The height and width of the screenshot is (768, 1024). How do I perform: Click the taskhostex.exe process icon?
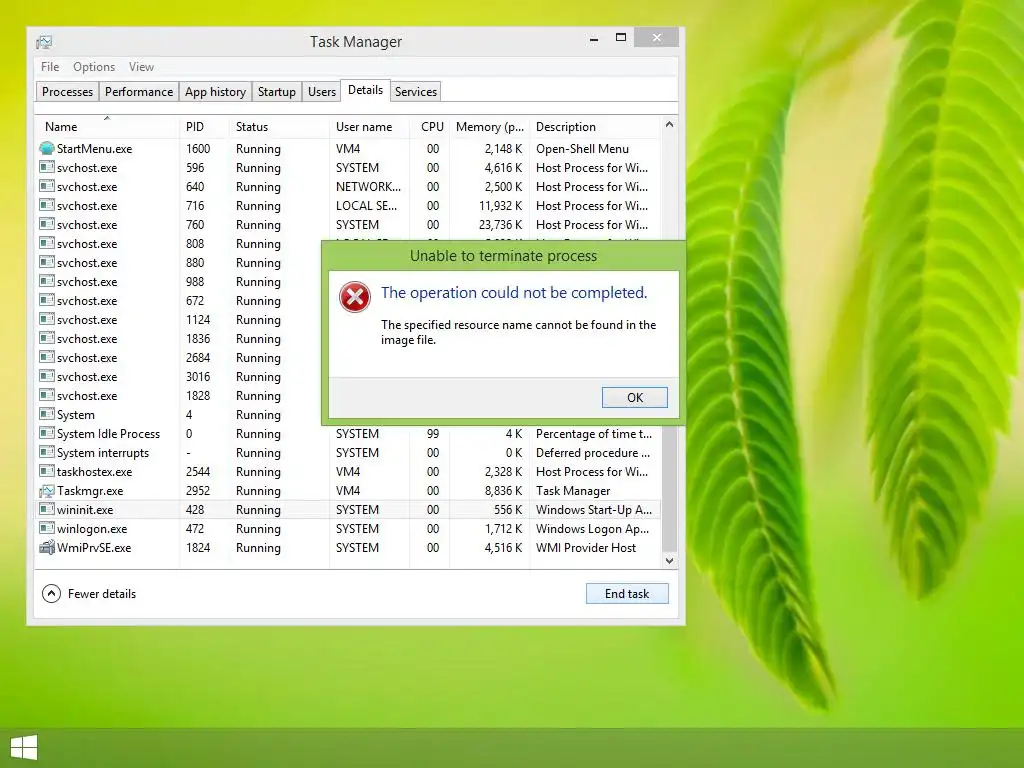pos(46,472)
